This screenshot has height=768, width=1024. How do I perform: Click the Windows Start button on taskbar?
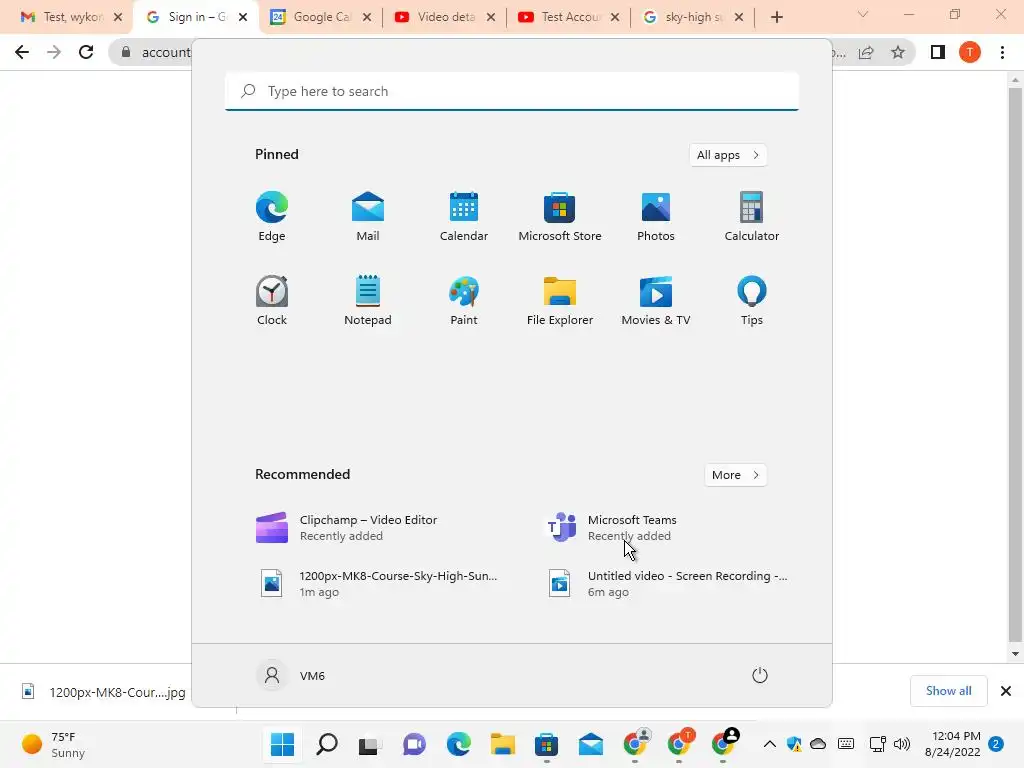[x=282, y=744]
